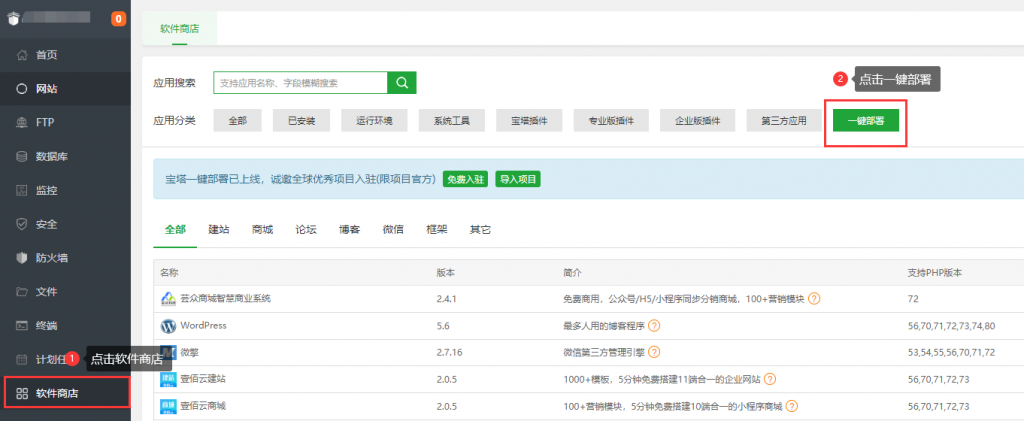Click the 版本 column header

(445, 273)
